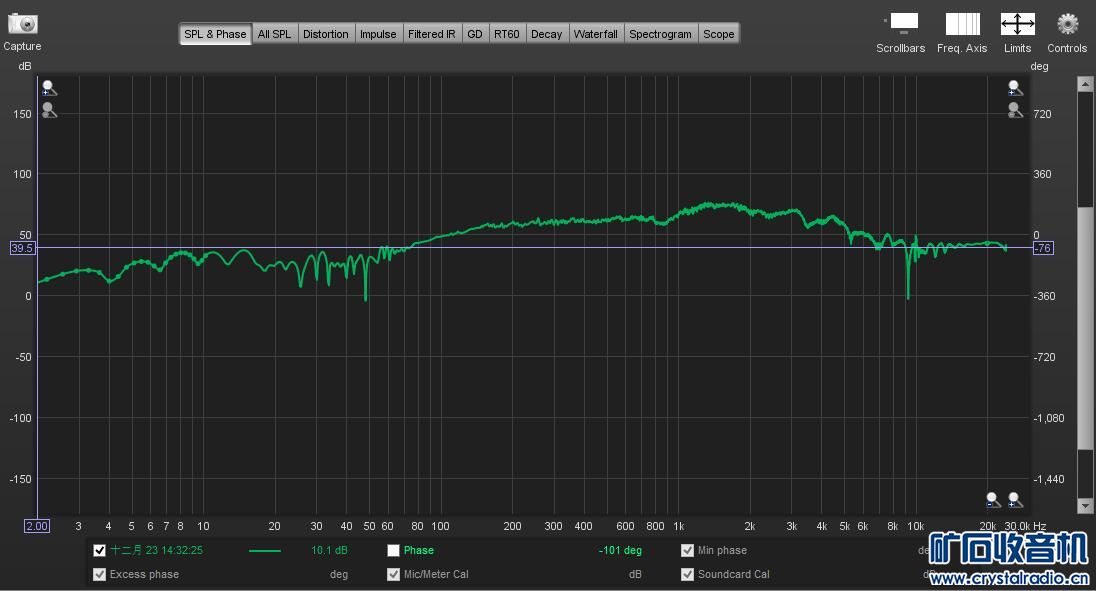1096x591 pixels.
Task: Toggle the Mic/Meter Cal checkbox
Action: pyautogui.click(x=394, y=574)
